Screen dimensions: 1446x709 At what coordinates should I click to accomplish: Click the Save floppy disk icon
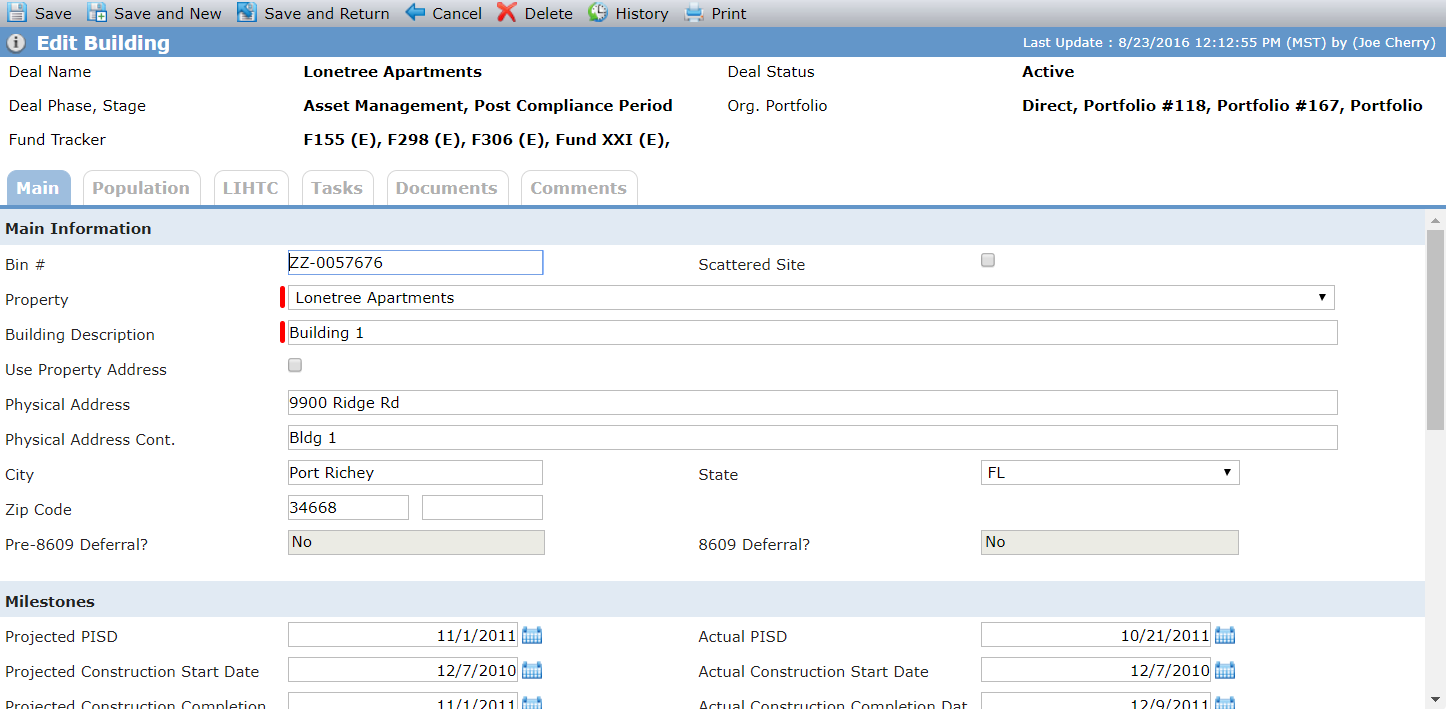point(17,13)
